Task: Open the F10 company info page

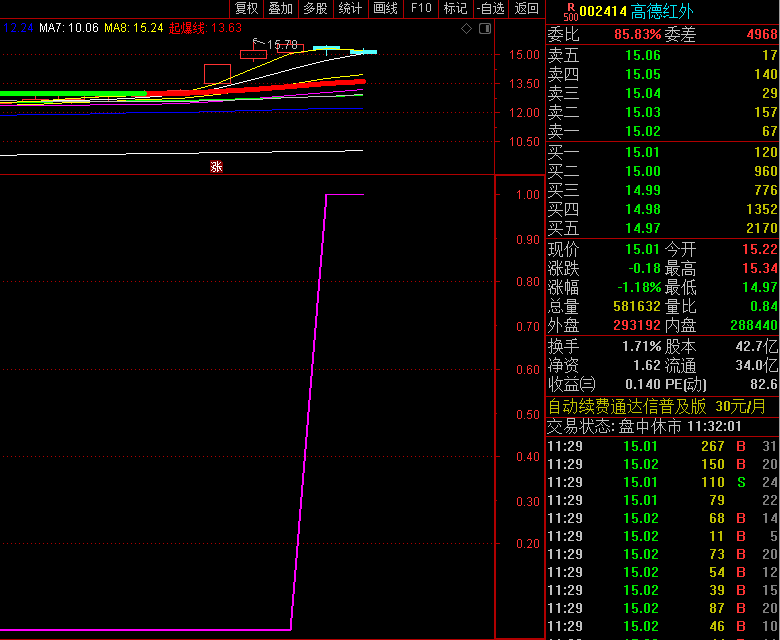Action: tap(421, 8)
